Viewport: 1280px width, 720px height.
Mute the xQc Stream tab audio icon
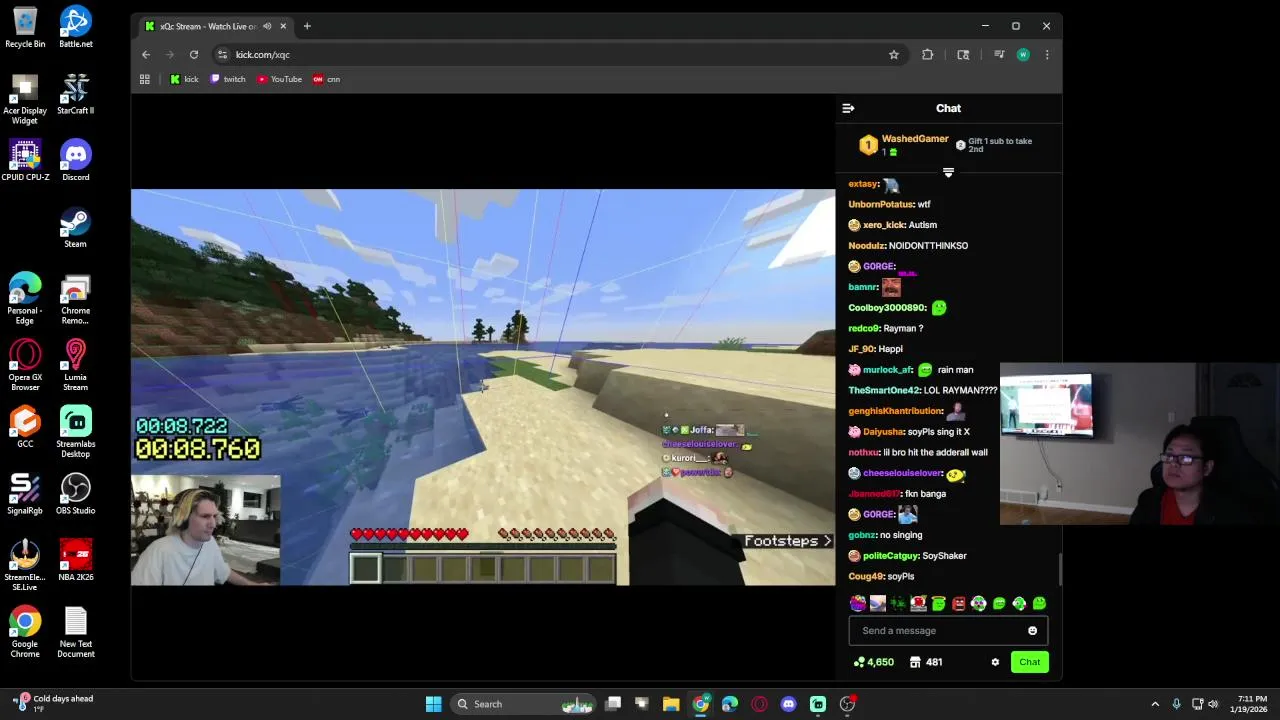point(267,26)
